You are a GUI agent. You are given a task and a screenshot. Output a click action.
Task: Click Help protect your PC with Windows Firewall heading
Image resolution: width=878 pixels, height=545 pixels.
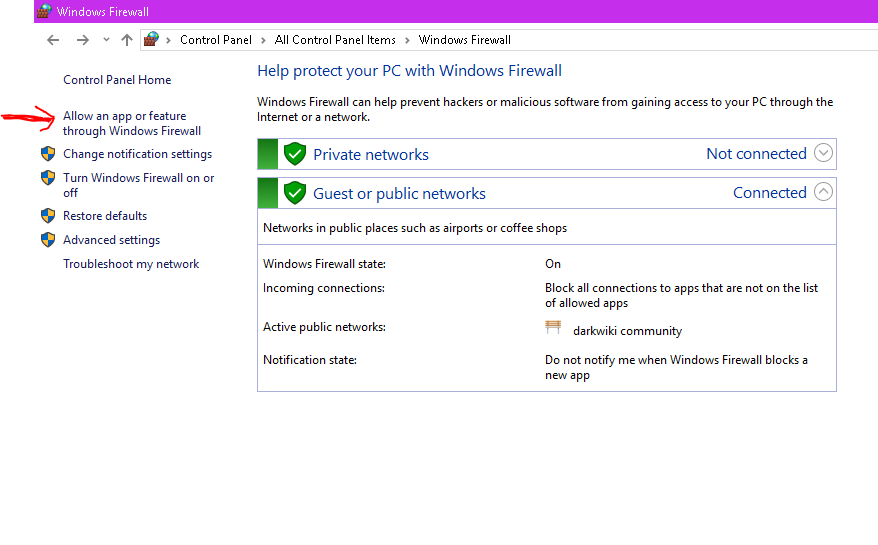409,71
